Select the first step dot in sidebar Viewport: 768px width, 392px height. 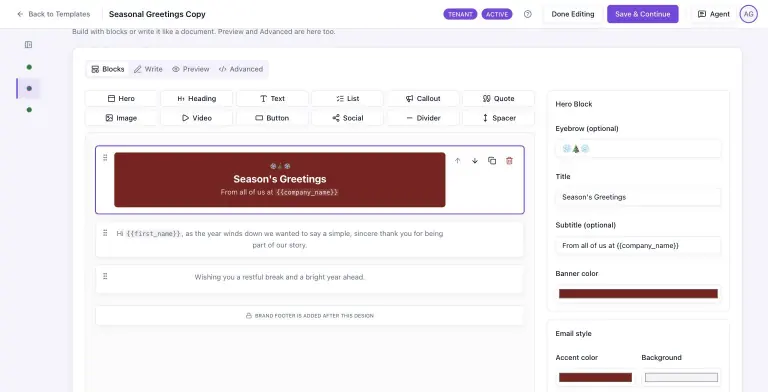(29, 67)
